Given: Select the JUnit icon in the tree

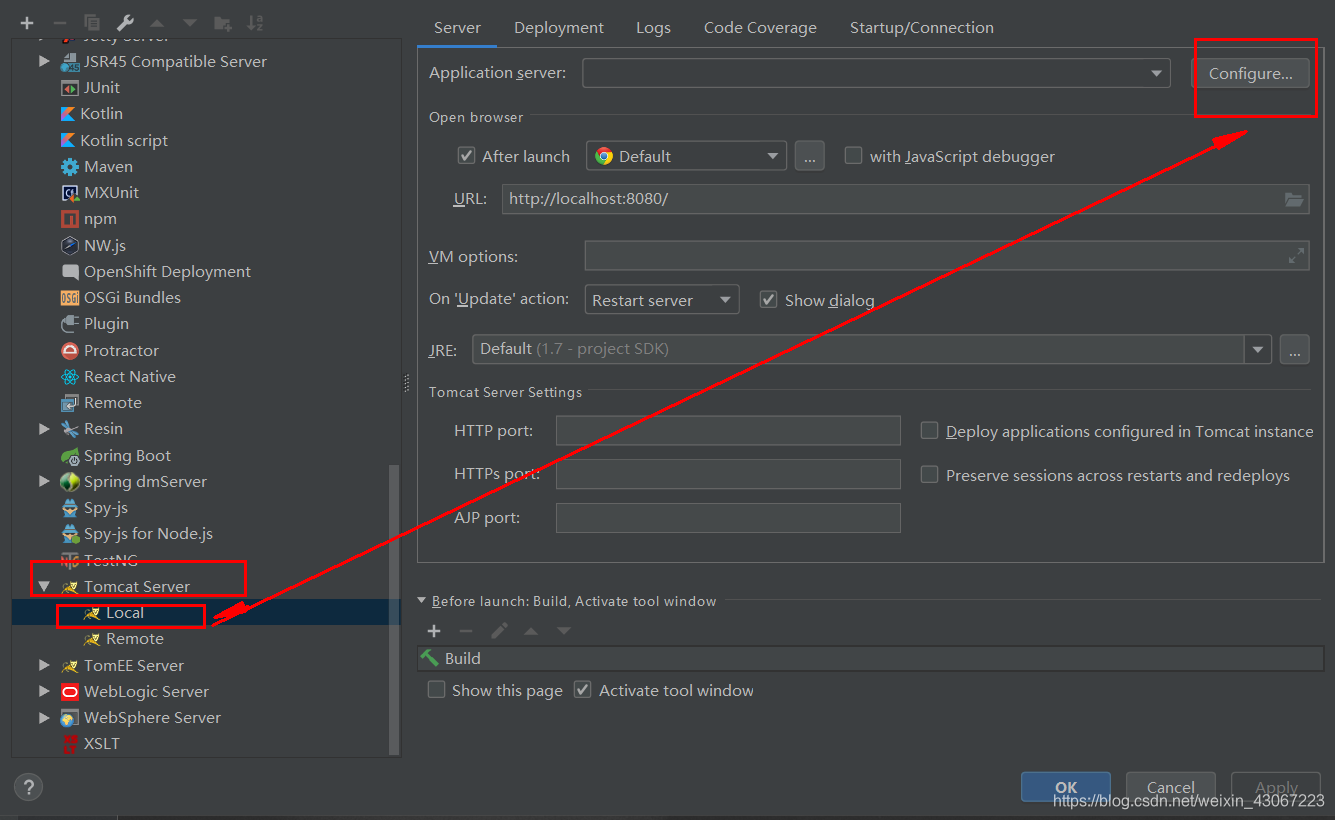Looking at the screenshot, I should 70,88.
